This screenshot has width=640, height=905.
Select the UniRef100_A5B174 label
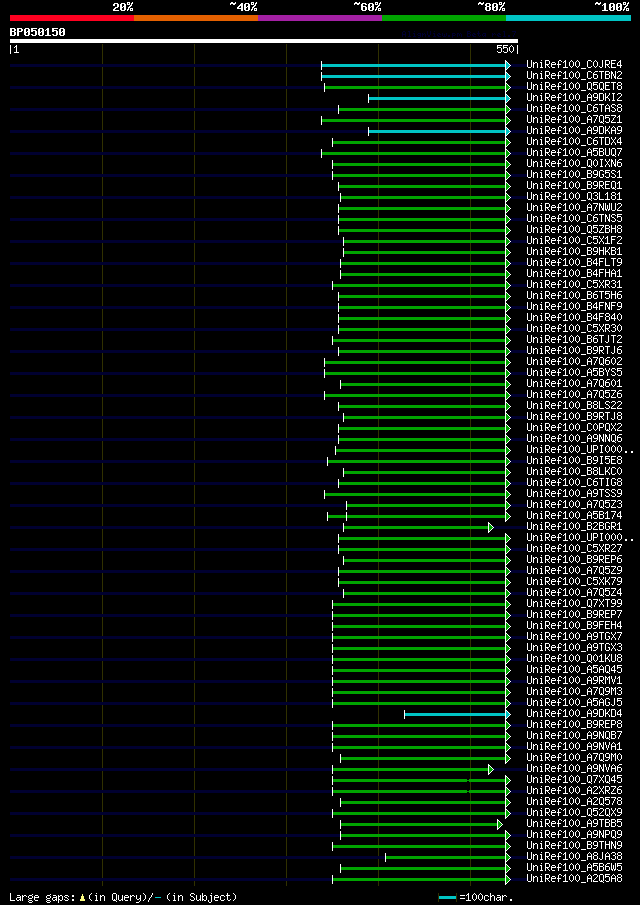coord(574,515)
